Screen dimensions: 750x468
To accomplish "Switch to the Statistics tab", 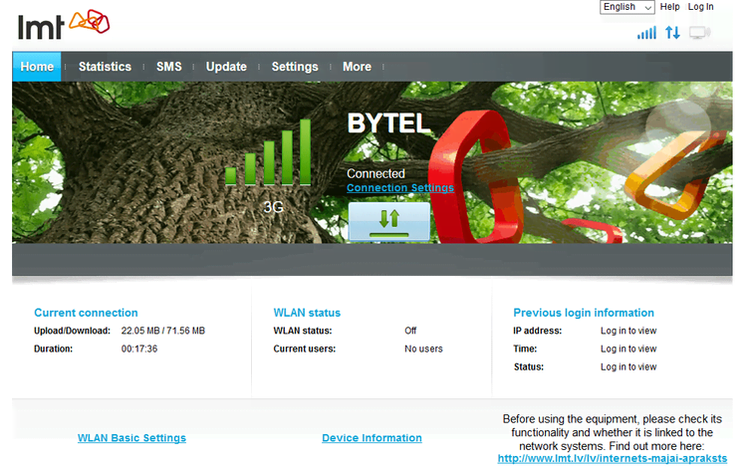I will [105, 67].
